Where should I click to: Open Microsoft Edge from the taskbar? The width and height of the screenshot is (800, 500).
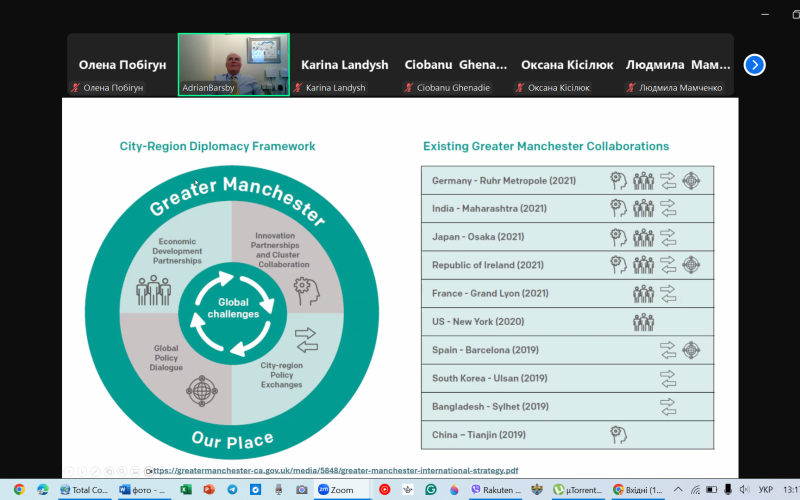[x=42, y=490]
